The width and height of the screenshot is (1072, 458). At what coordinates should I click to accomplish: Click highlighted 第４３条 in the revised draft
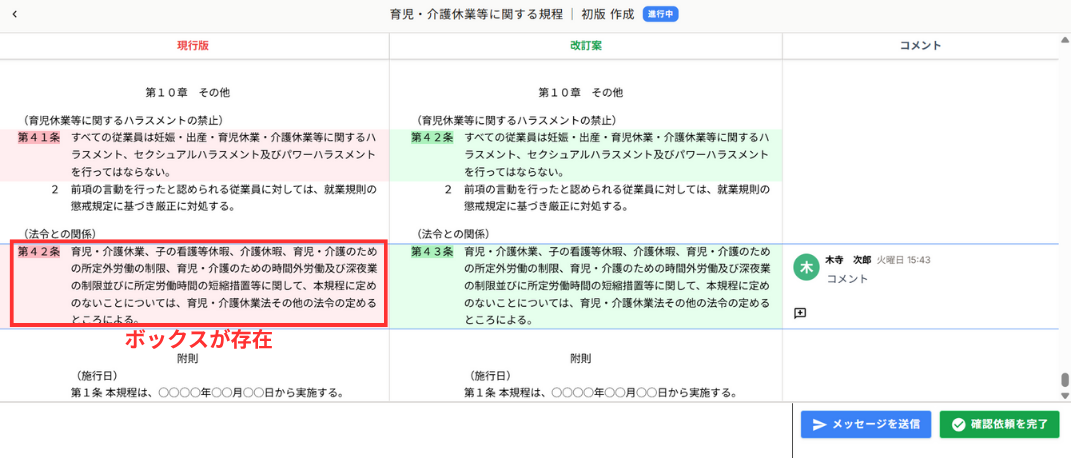(432, 252)
